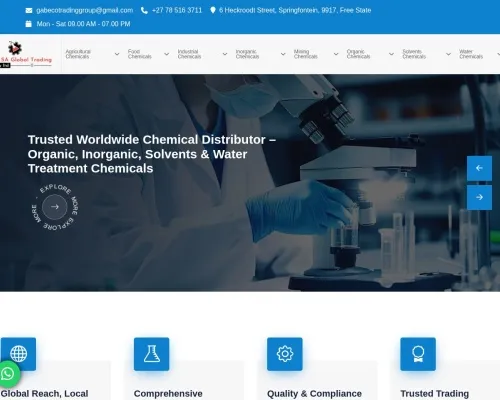Open the Inorganic Chemicals menu
The width and height of the screenshot is (500, 400).
coord(247,54)
